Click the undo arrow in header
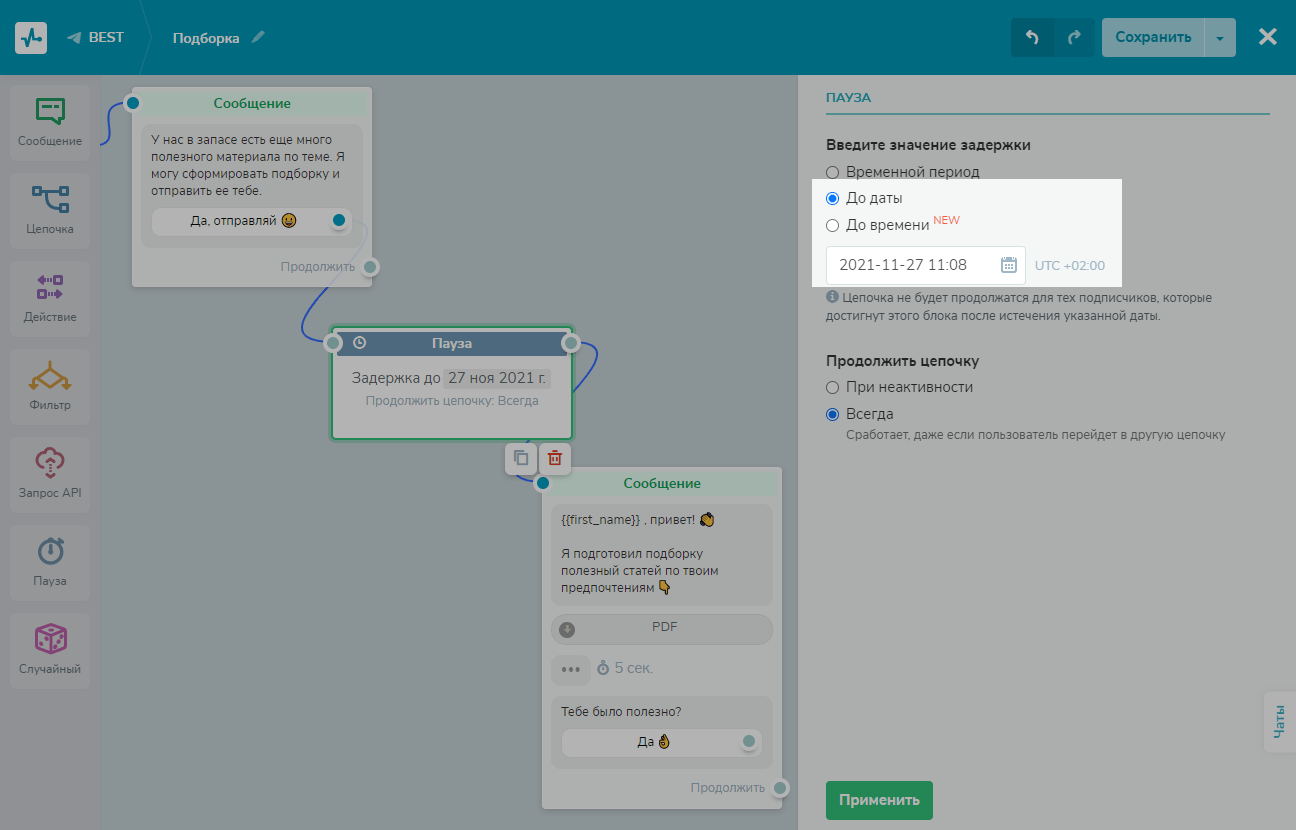Screen dimensions: 1296x830 point(1033,38)
